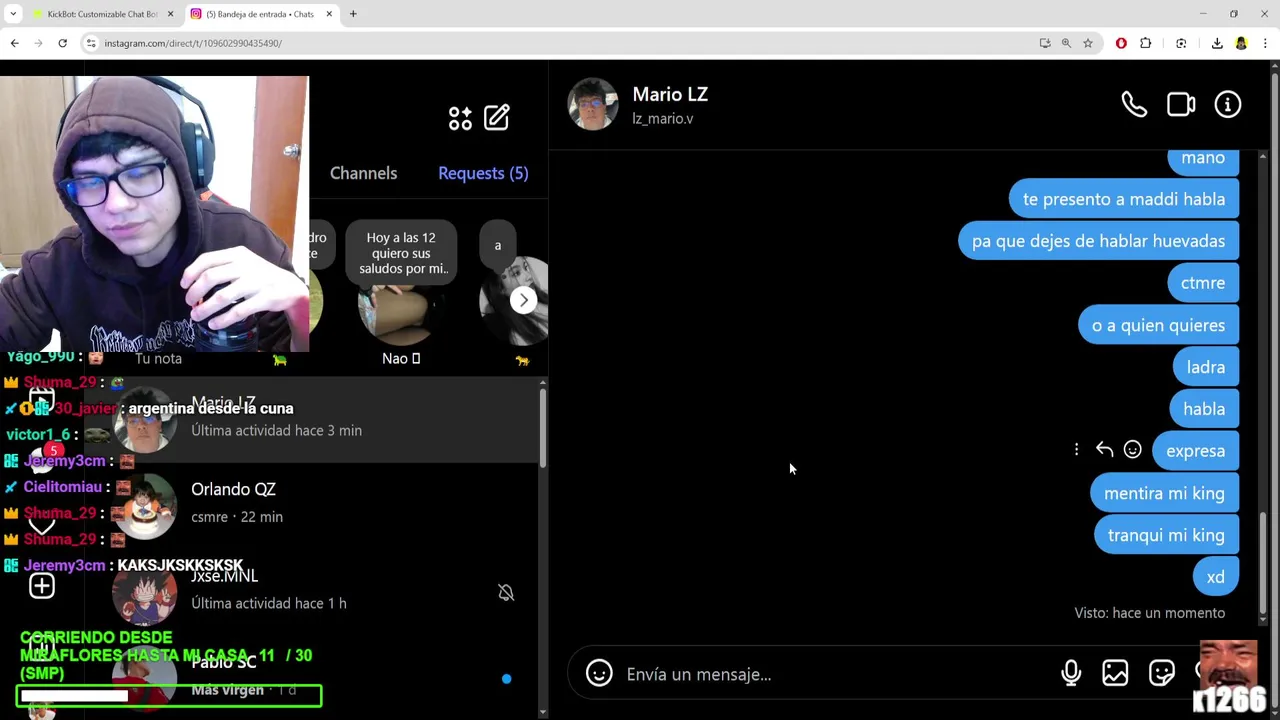Screen dimensions: 1280x720
Task: Open the sticker or GIF picker
Action: [x=1161, y=673]
